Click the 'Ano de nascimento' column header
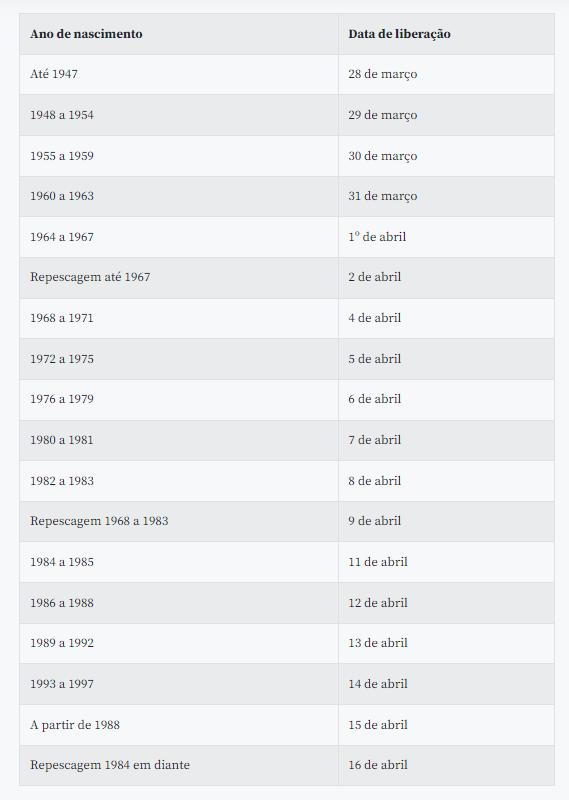 click(x=179, y=34)
